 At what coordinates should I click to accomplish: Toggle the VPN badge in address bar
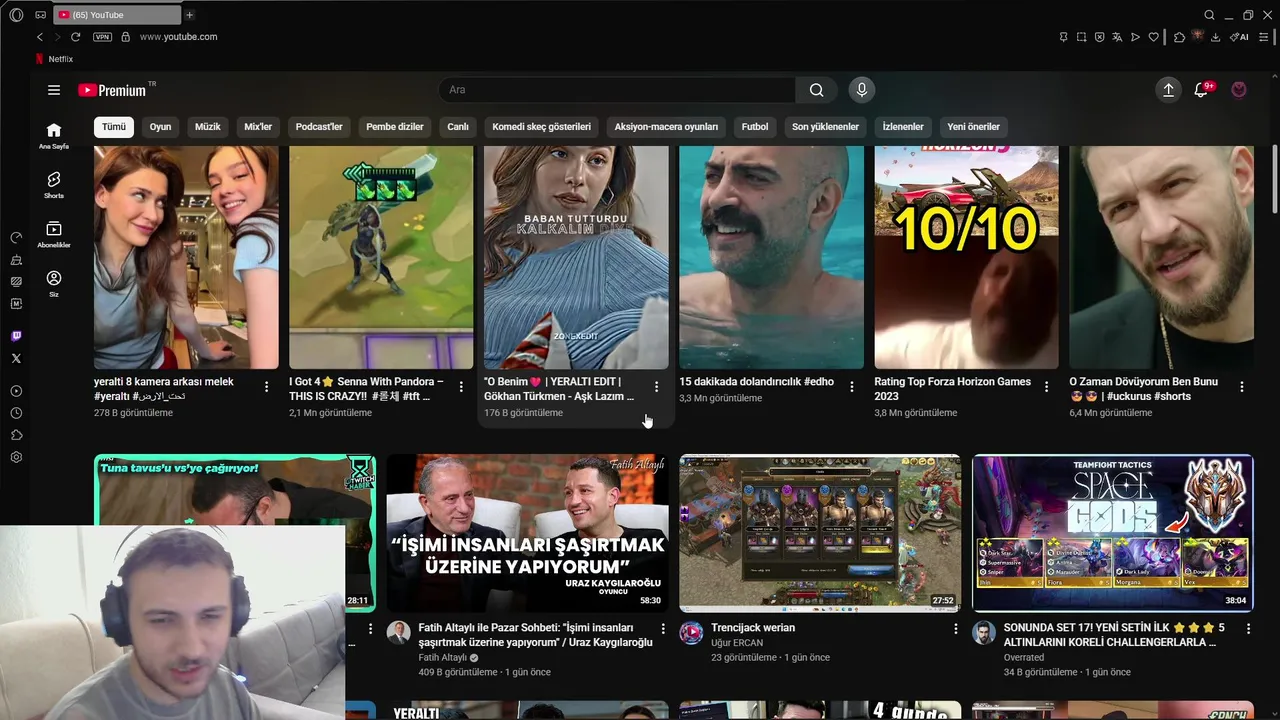click(102, 37)
